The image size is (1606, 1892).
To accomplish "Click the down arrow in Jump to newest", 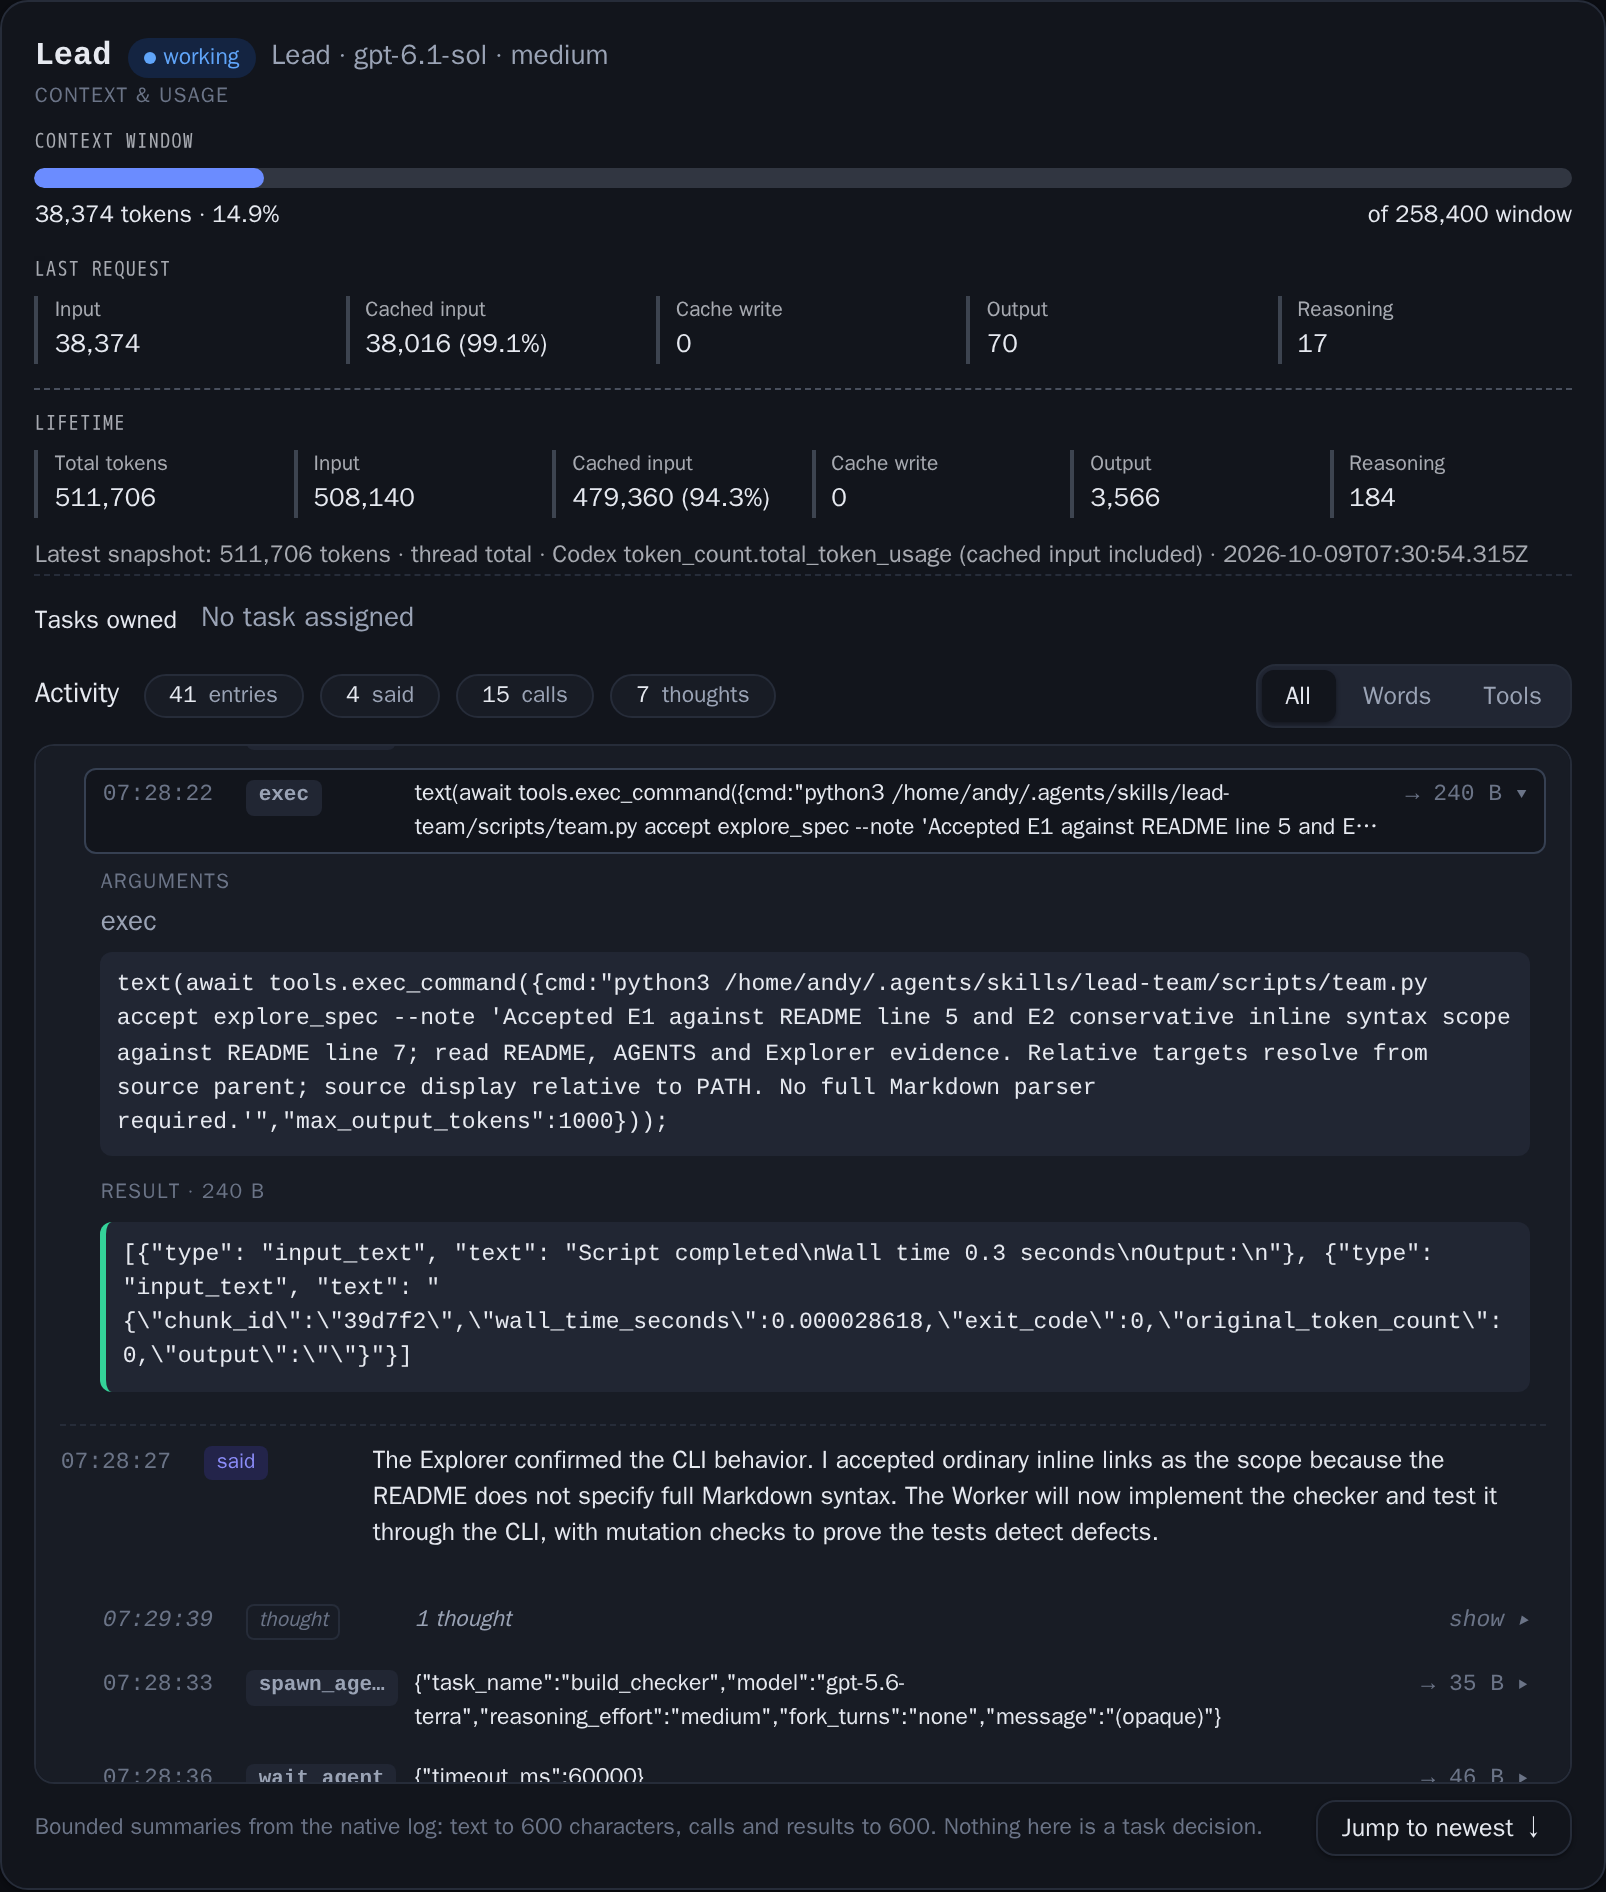I will pyautogui.click(x=1533, y=1827).
